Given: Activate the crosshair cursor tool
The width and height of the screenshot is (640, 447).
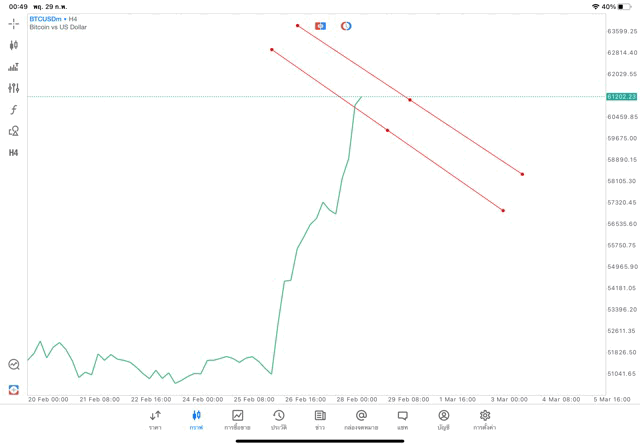Looking at the screenshot, I should pos(13,23).
